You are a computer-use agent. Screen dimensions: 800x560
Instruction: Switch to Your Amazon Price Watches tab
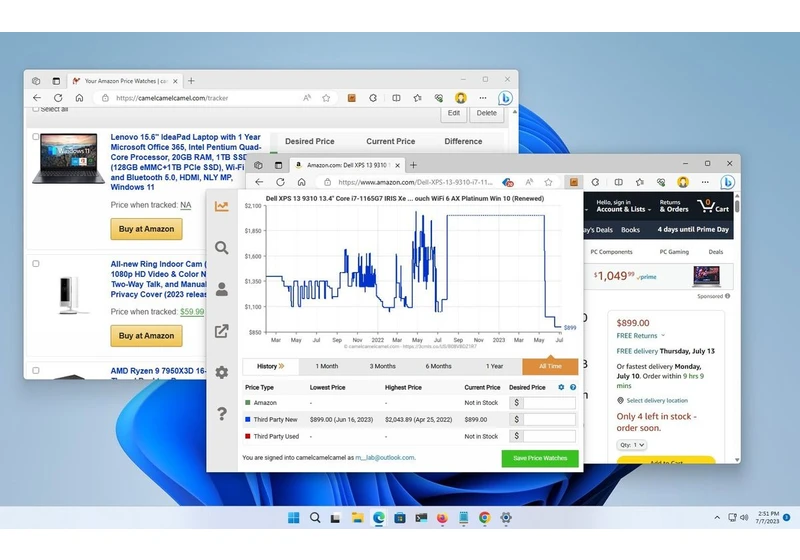[126, 81]
